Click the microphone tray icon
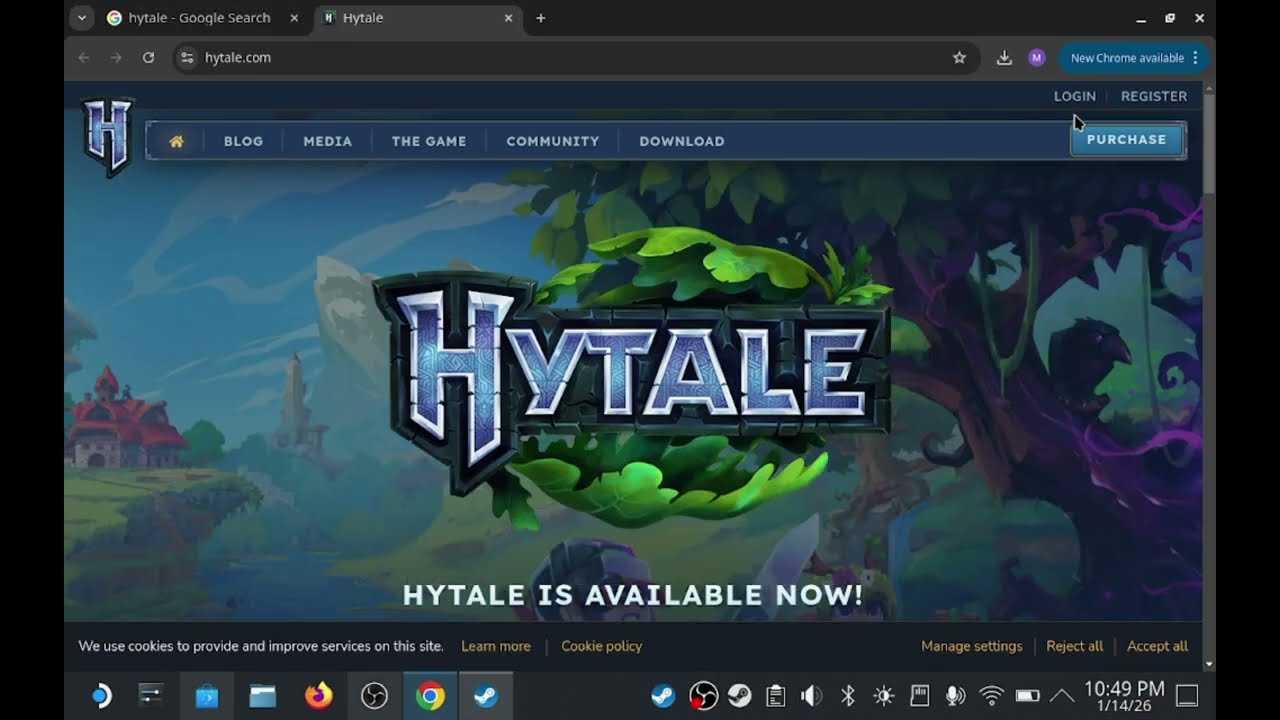 pyautogui.click(x=956, y=695)
